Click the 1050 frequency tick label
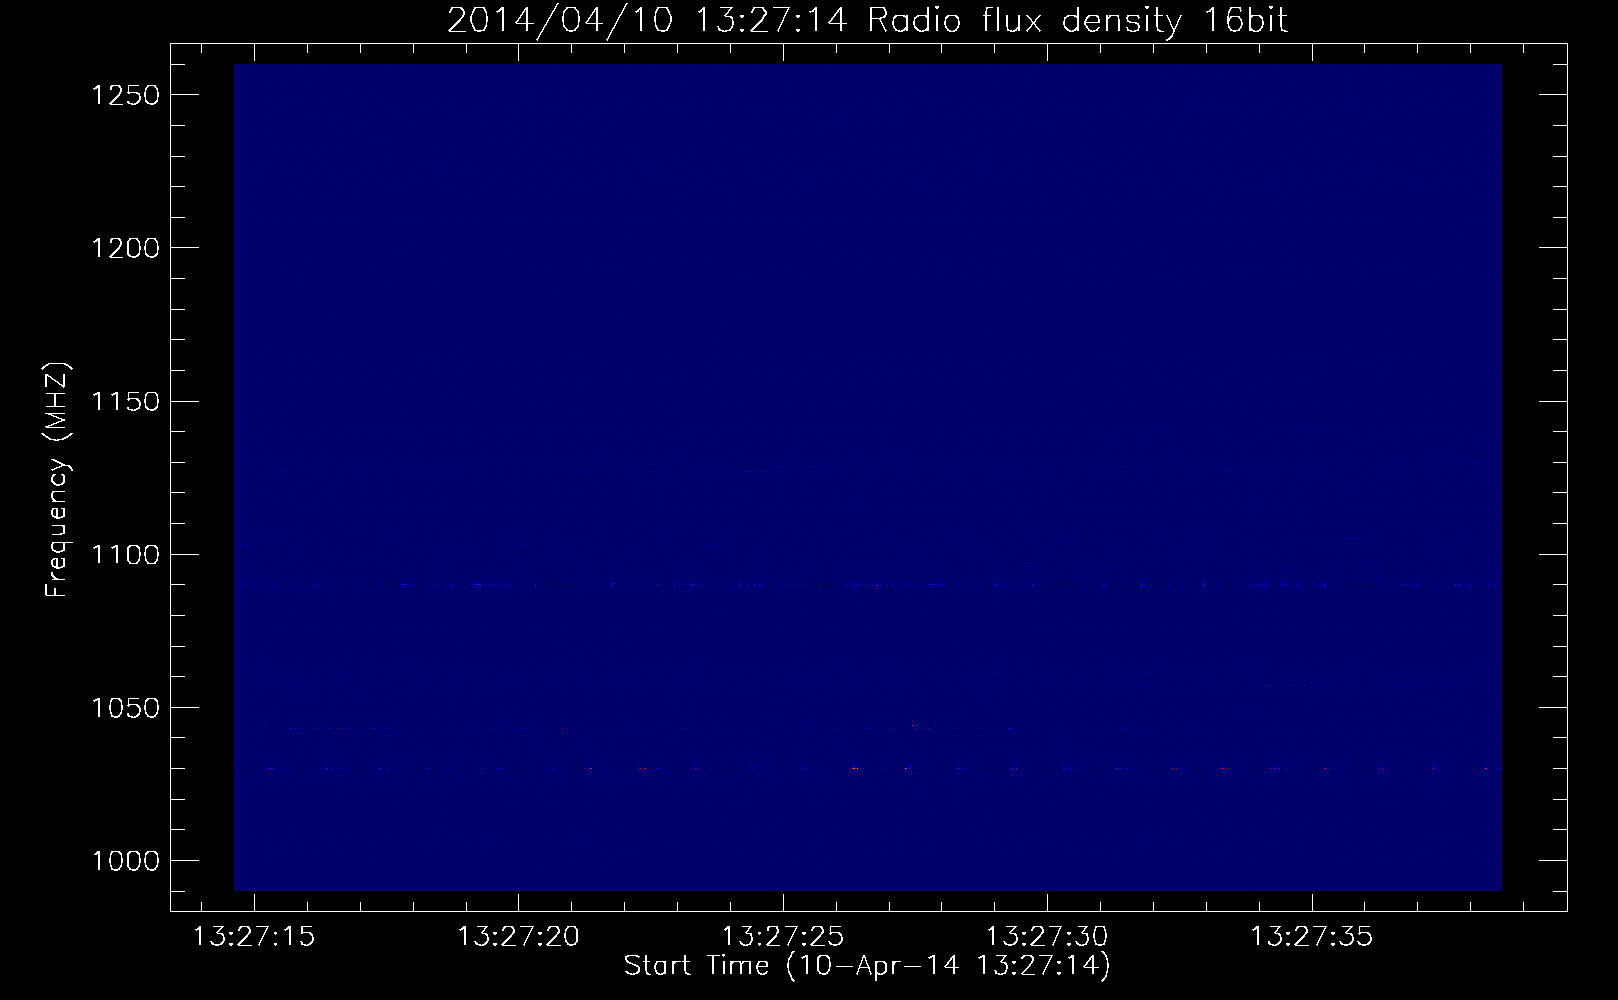Viewport: 1618px width, 1000px height. 125,707
